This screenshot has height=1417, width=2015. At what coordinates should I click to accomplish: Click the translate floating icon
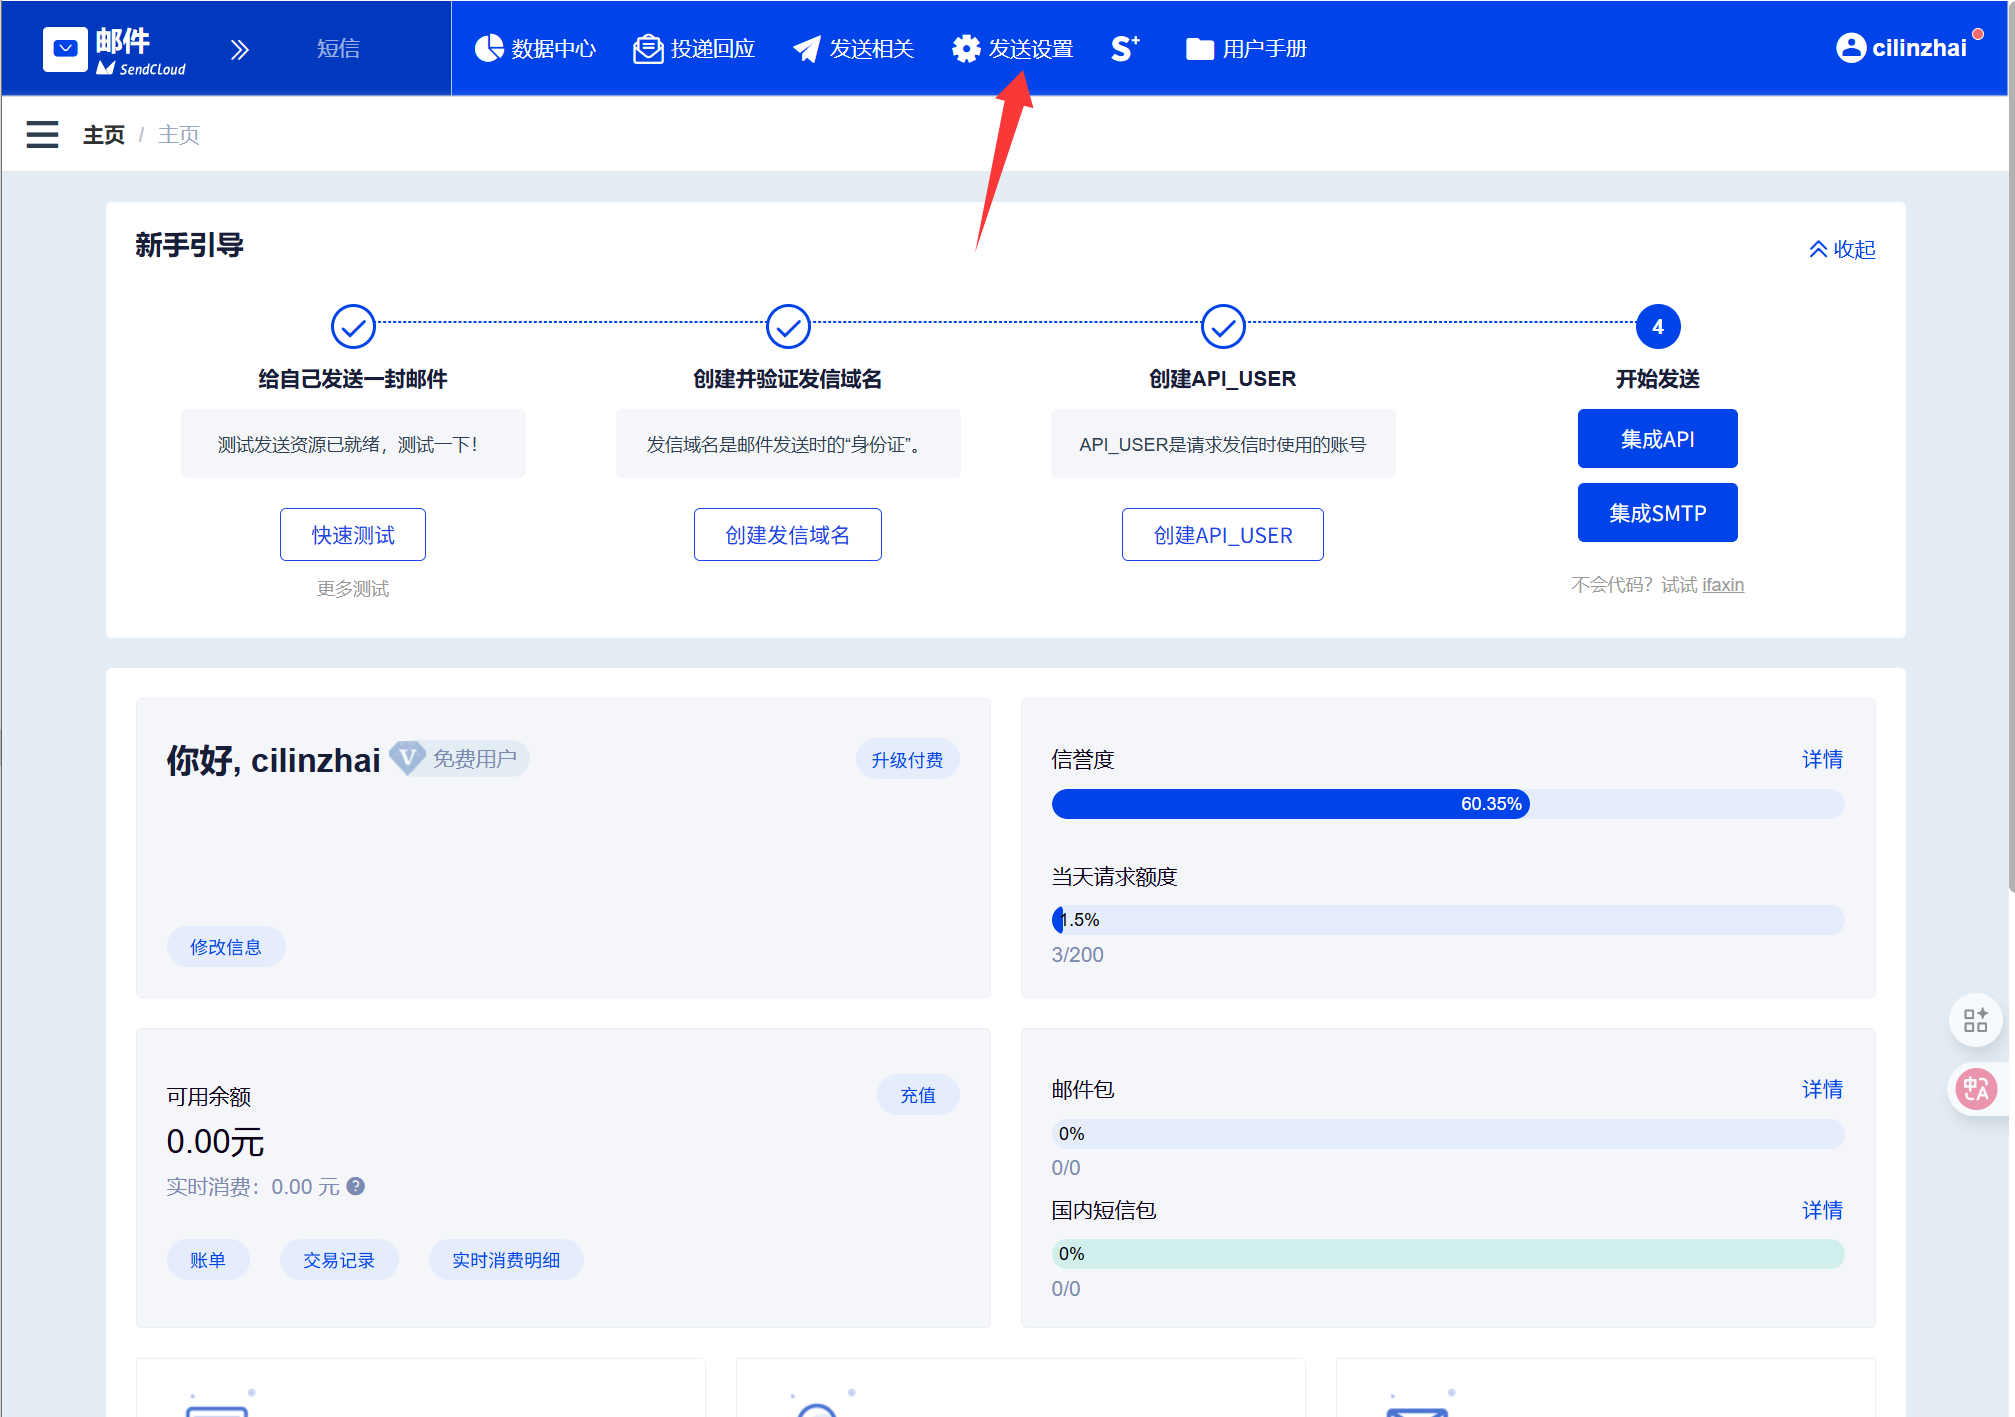click(1976, 1089)
